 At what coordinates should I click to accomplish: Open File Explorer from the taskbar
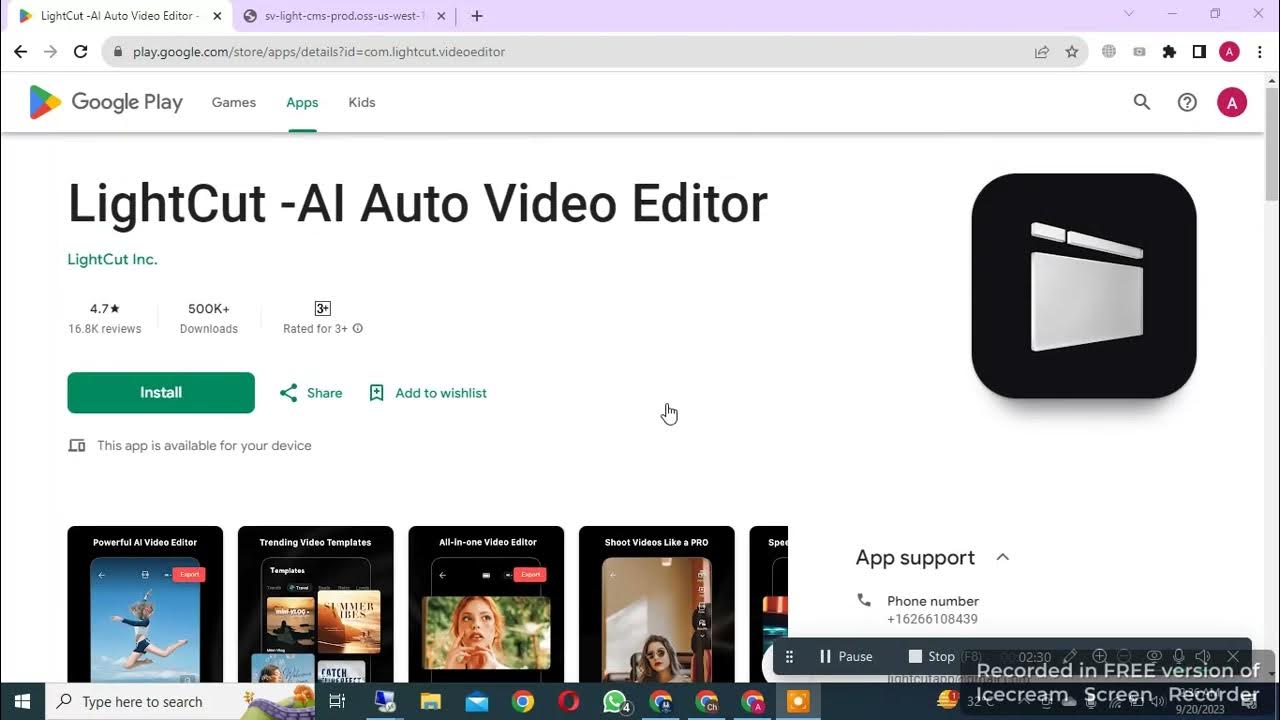431,702
